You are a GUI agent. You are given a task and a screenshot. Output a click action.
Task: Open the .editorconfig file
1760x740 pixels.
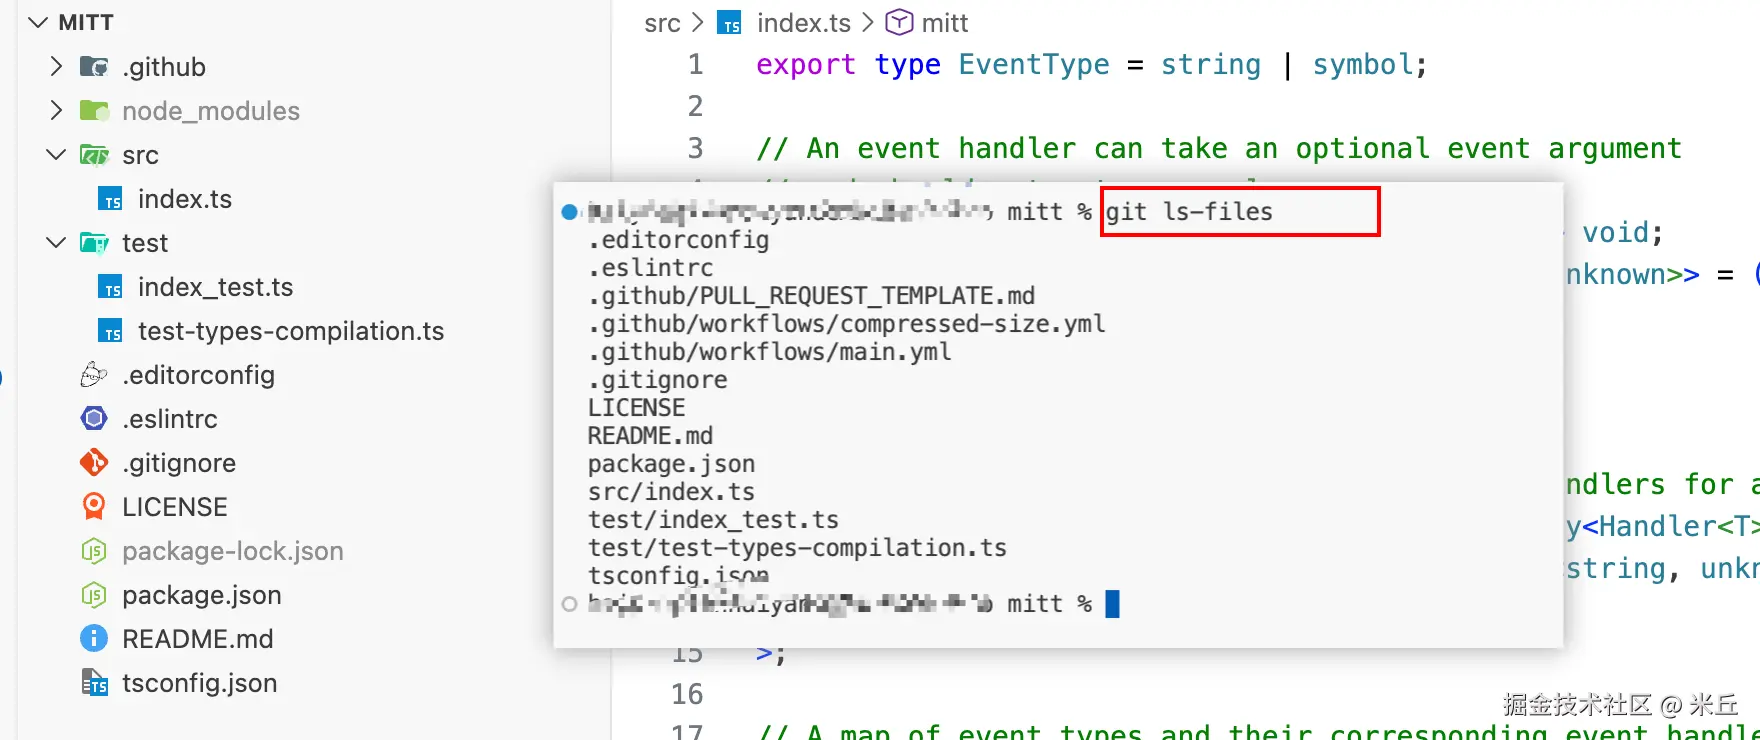tap(198, 375)
